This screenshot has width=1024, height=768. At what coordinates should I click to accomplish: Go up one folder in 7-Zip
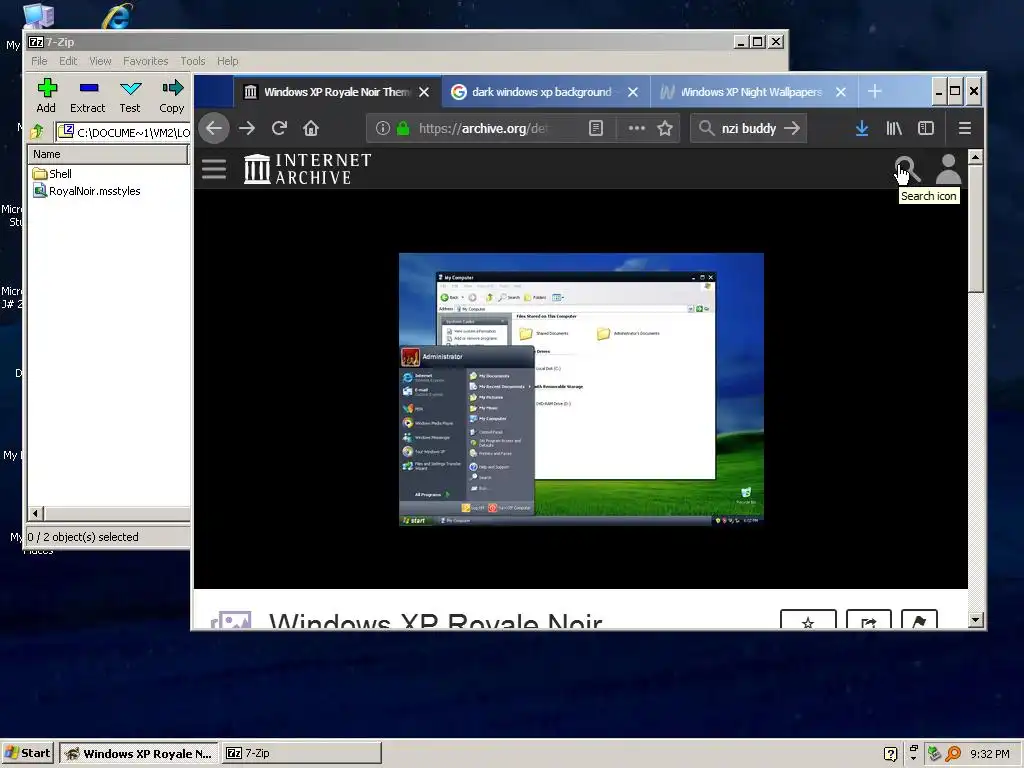pos(38,133)
